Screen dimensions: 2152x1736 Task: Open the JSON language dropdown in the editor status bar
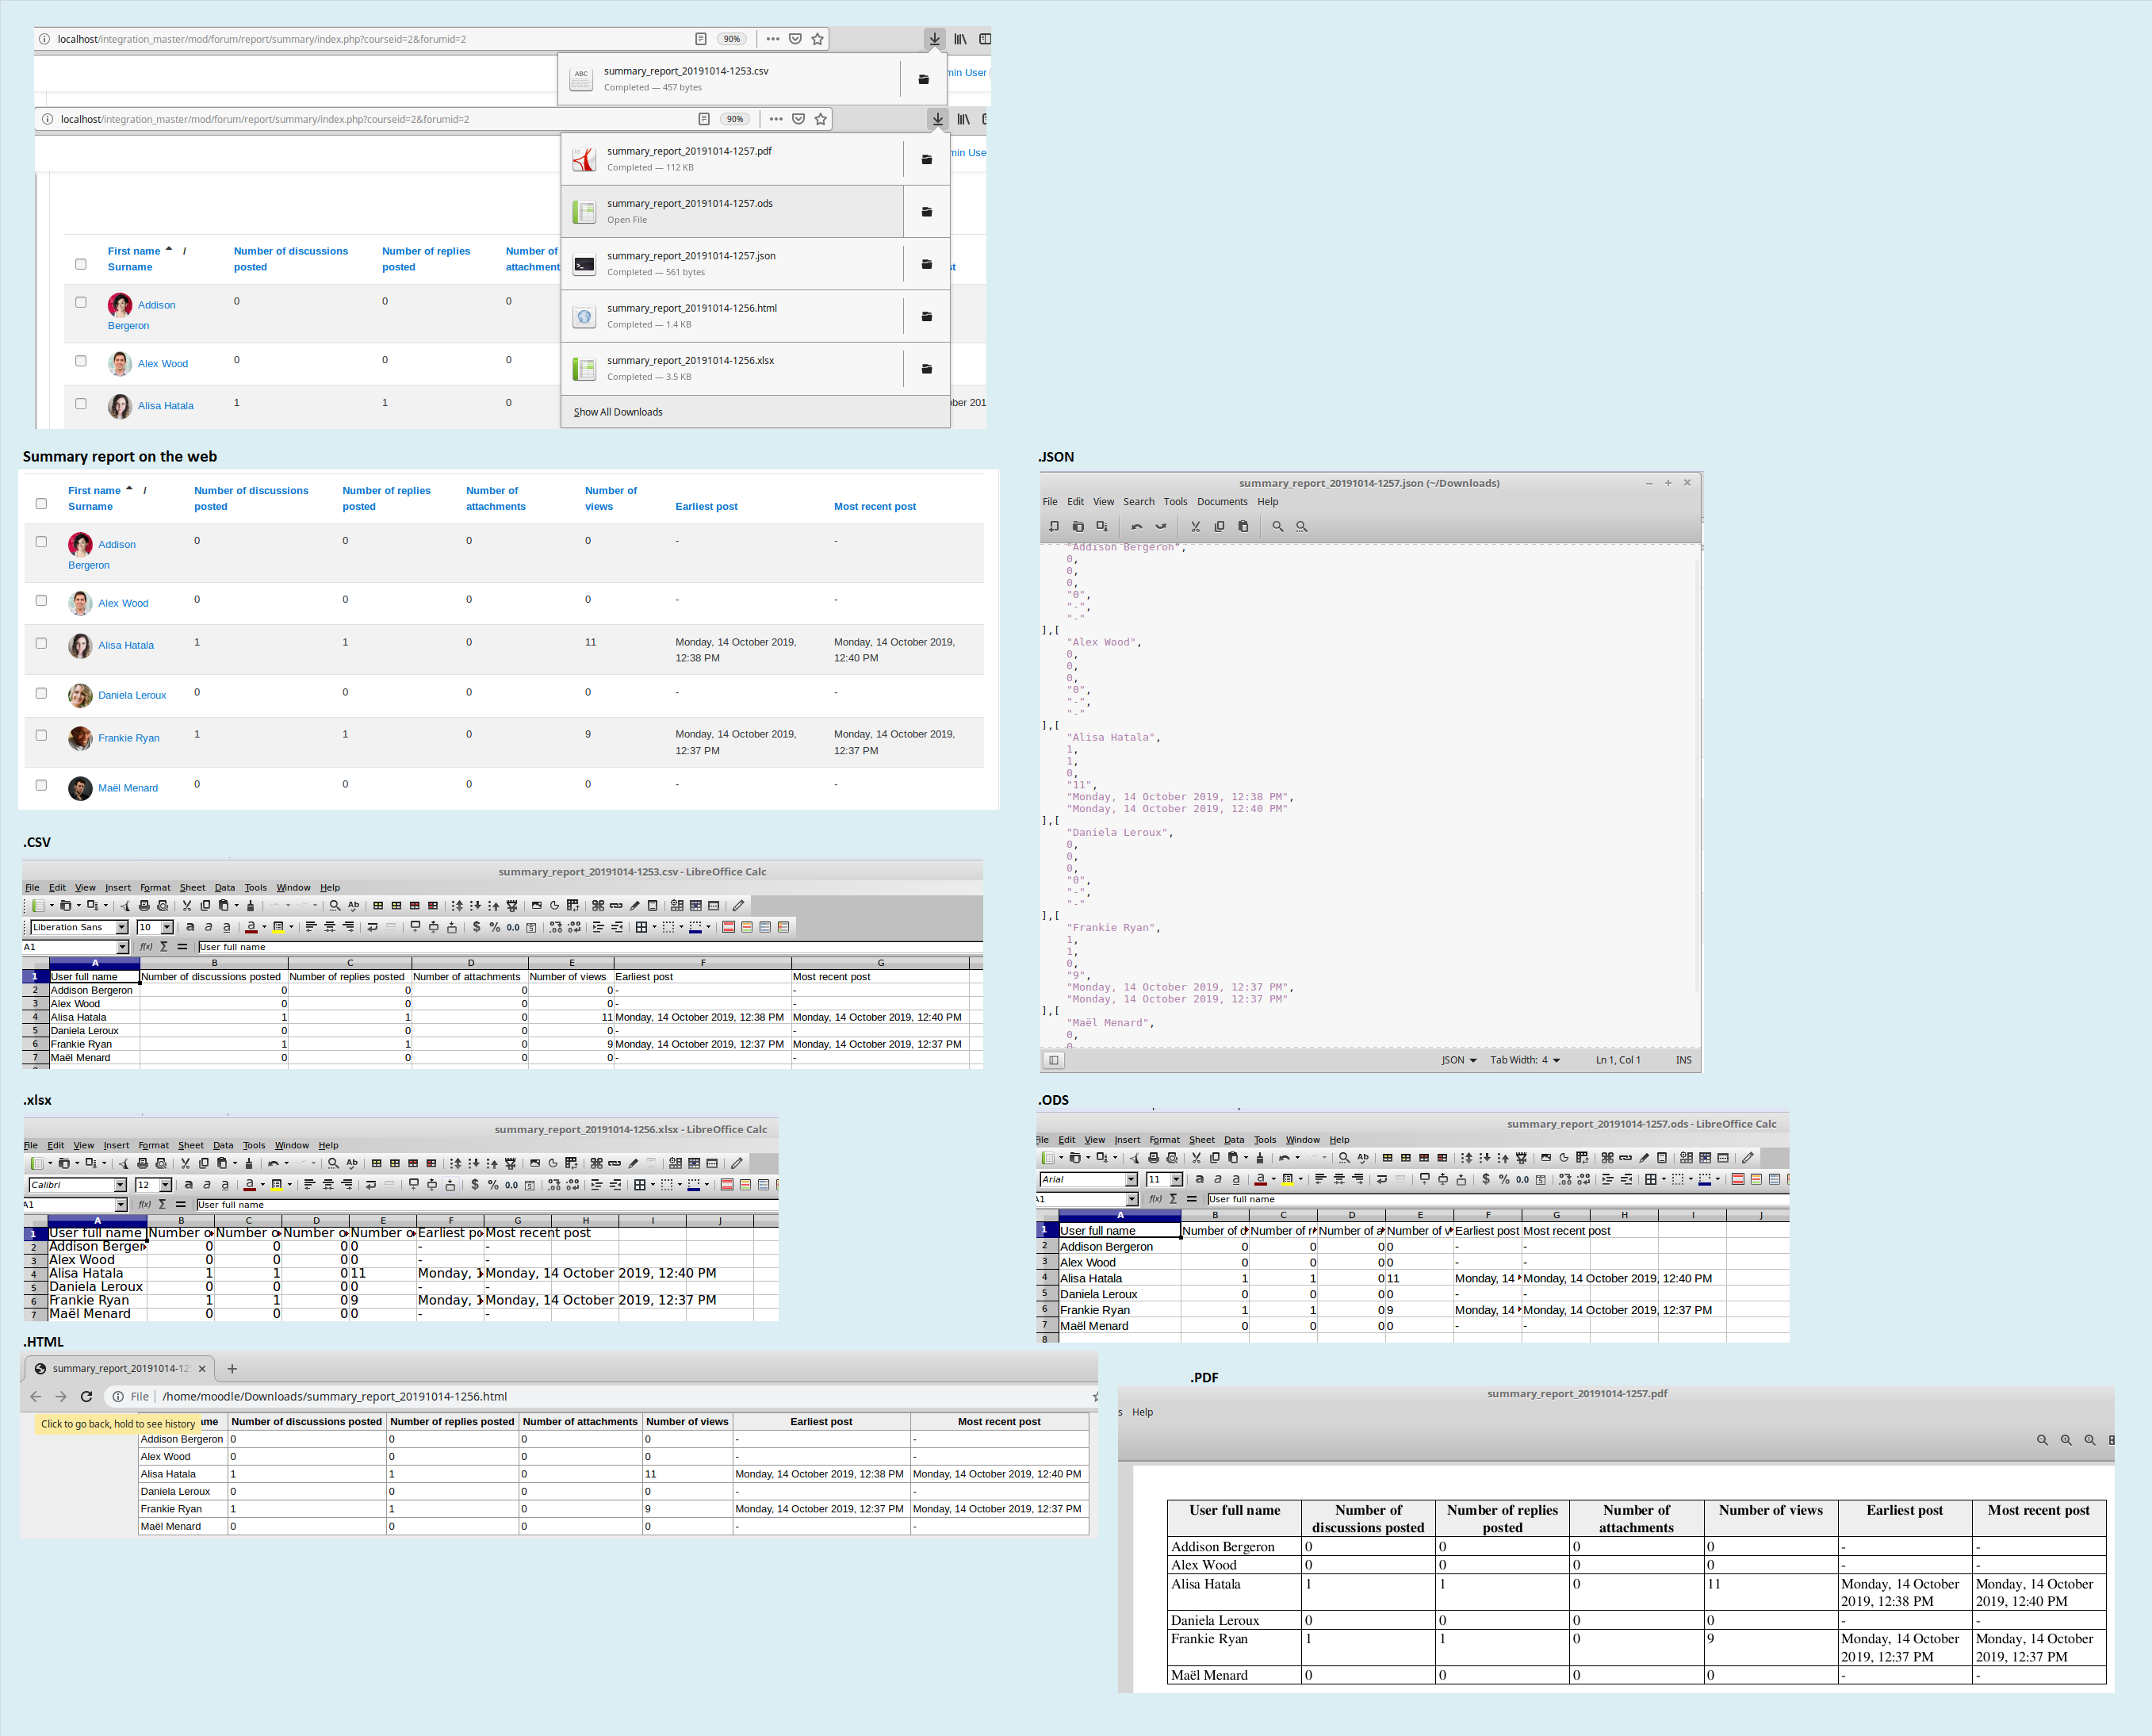(x=1459, y=1060)
